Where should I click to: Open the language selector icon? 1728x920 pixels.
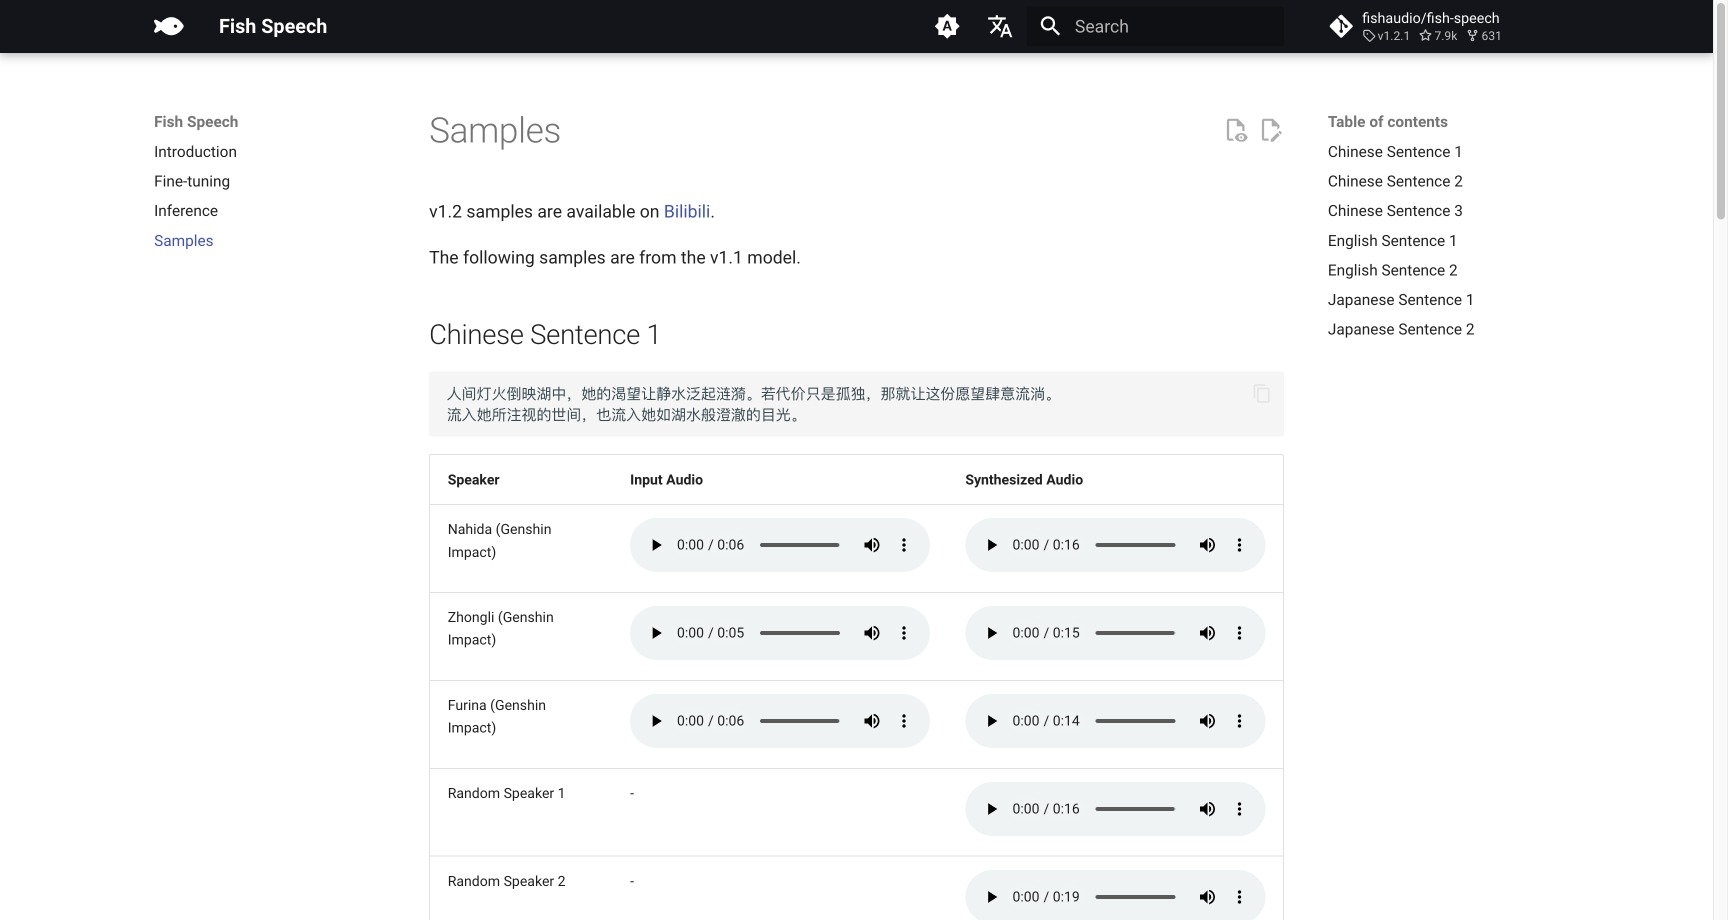999,26
